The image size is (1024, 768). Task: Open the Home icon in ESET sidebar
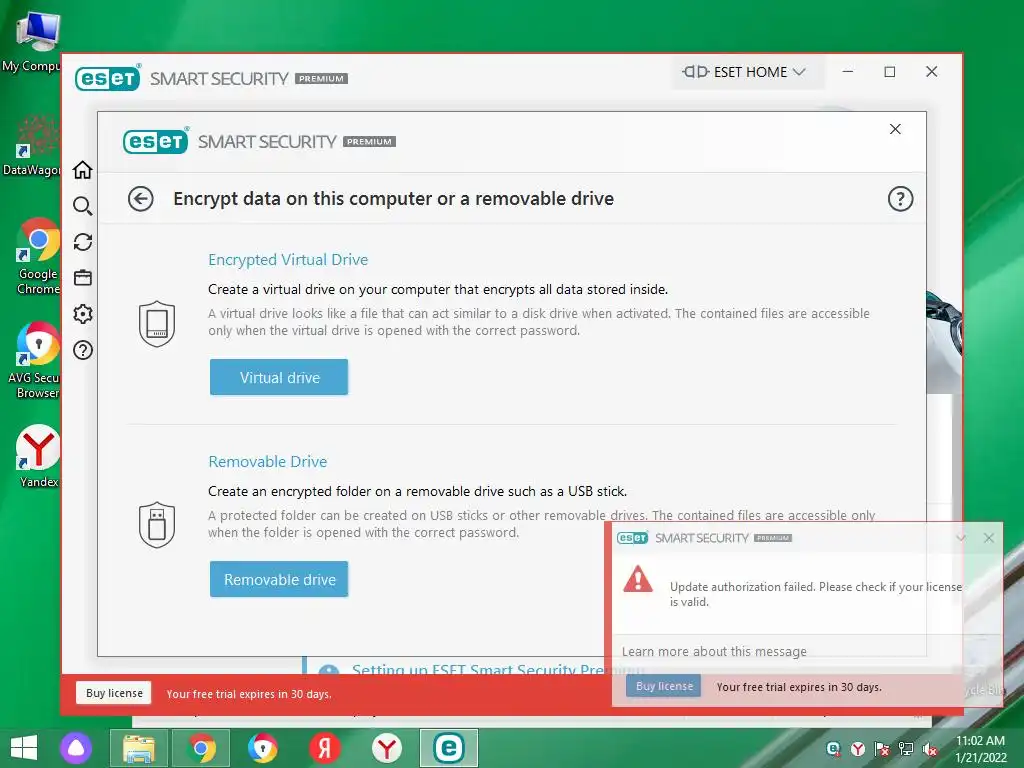pyautogui.click(x=83, y=170)
